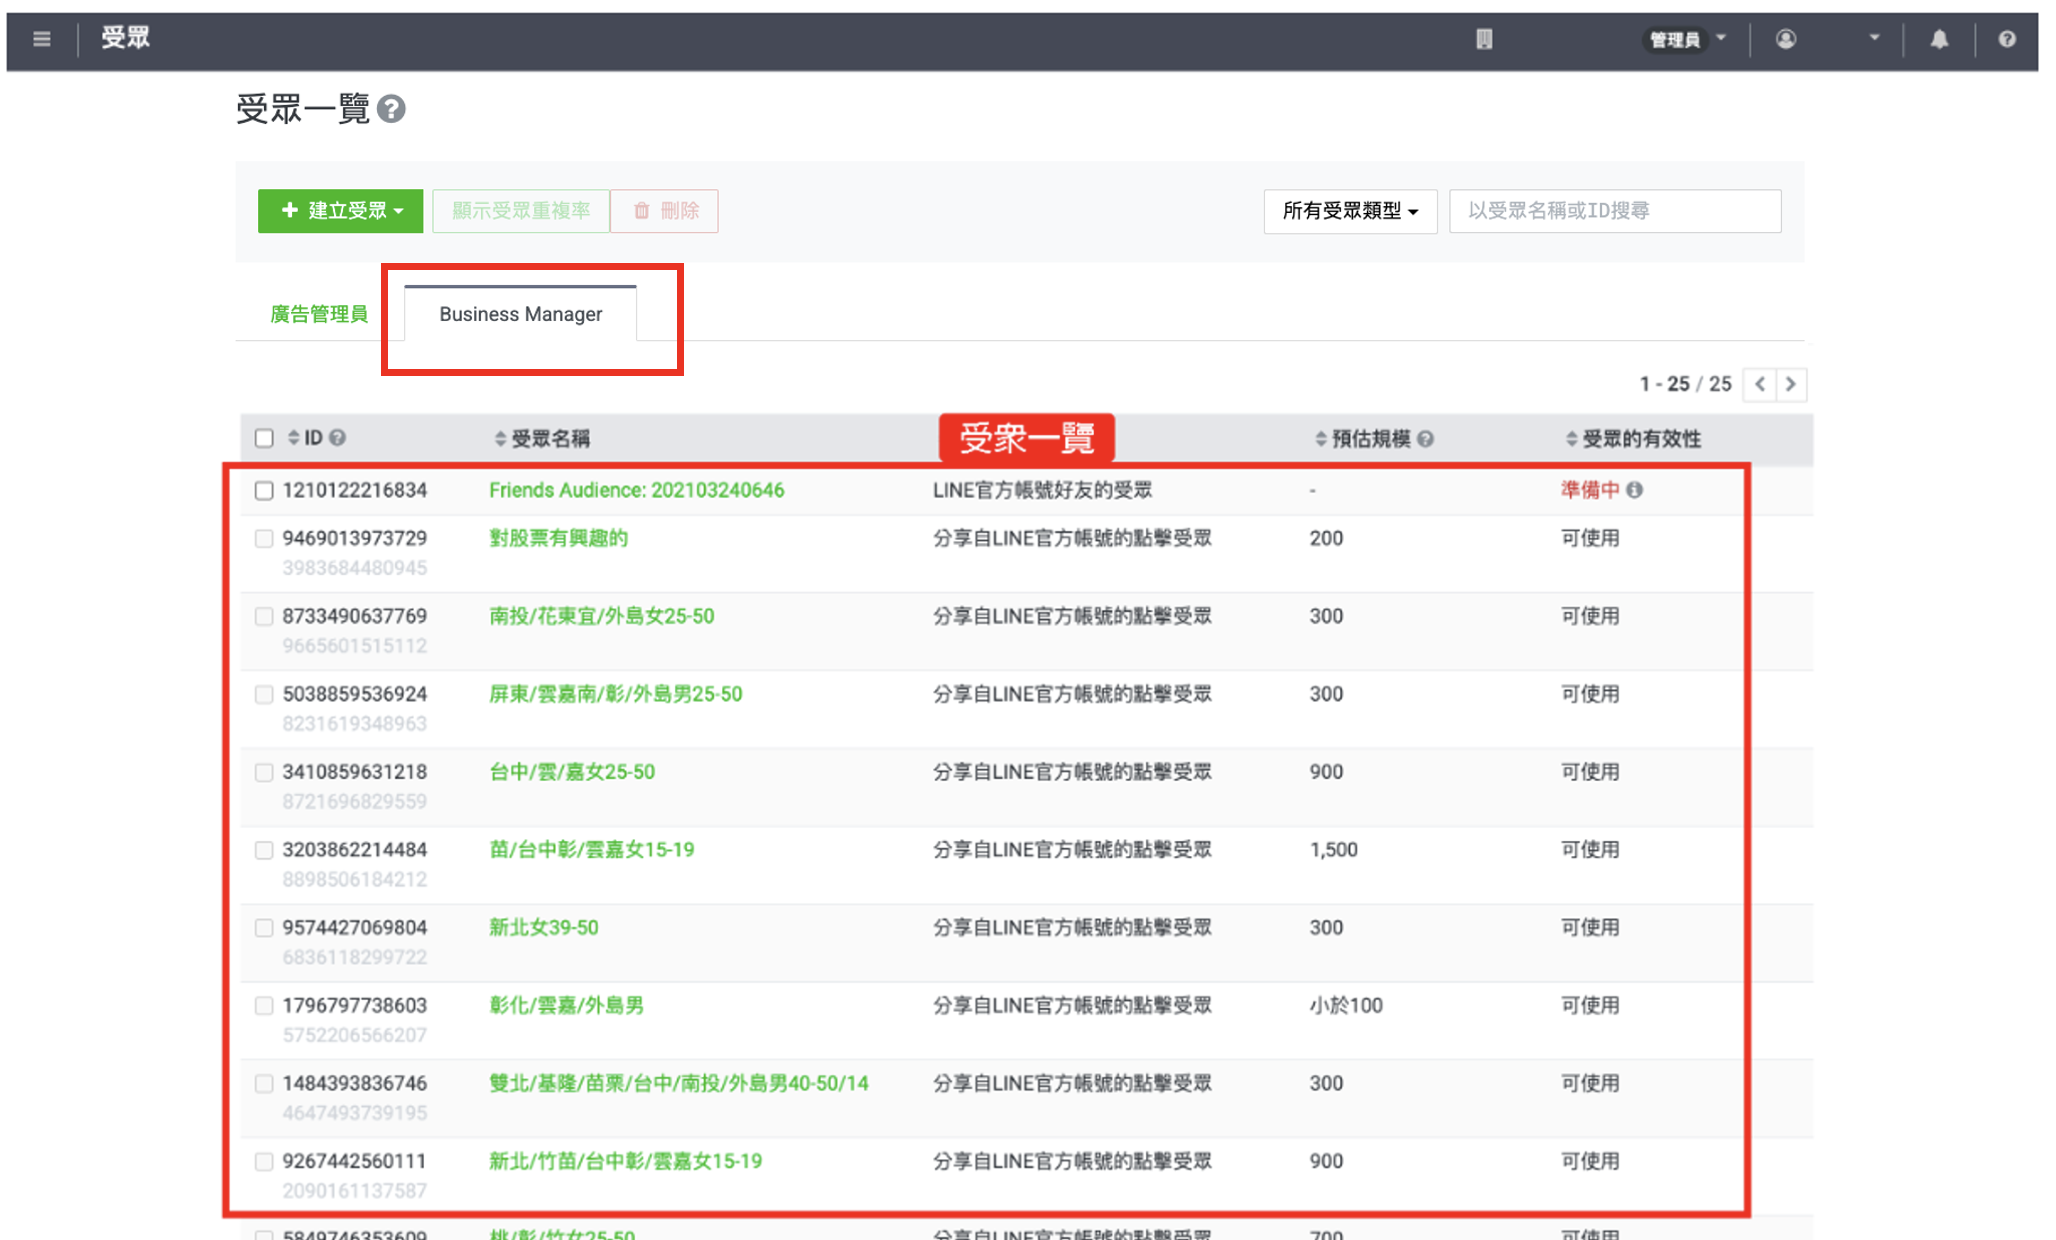
Task: Open Friends Audience: 202103240646 link
Action: pos(636,490)
